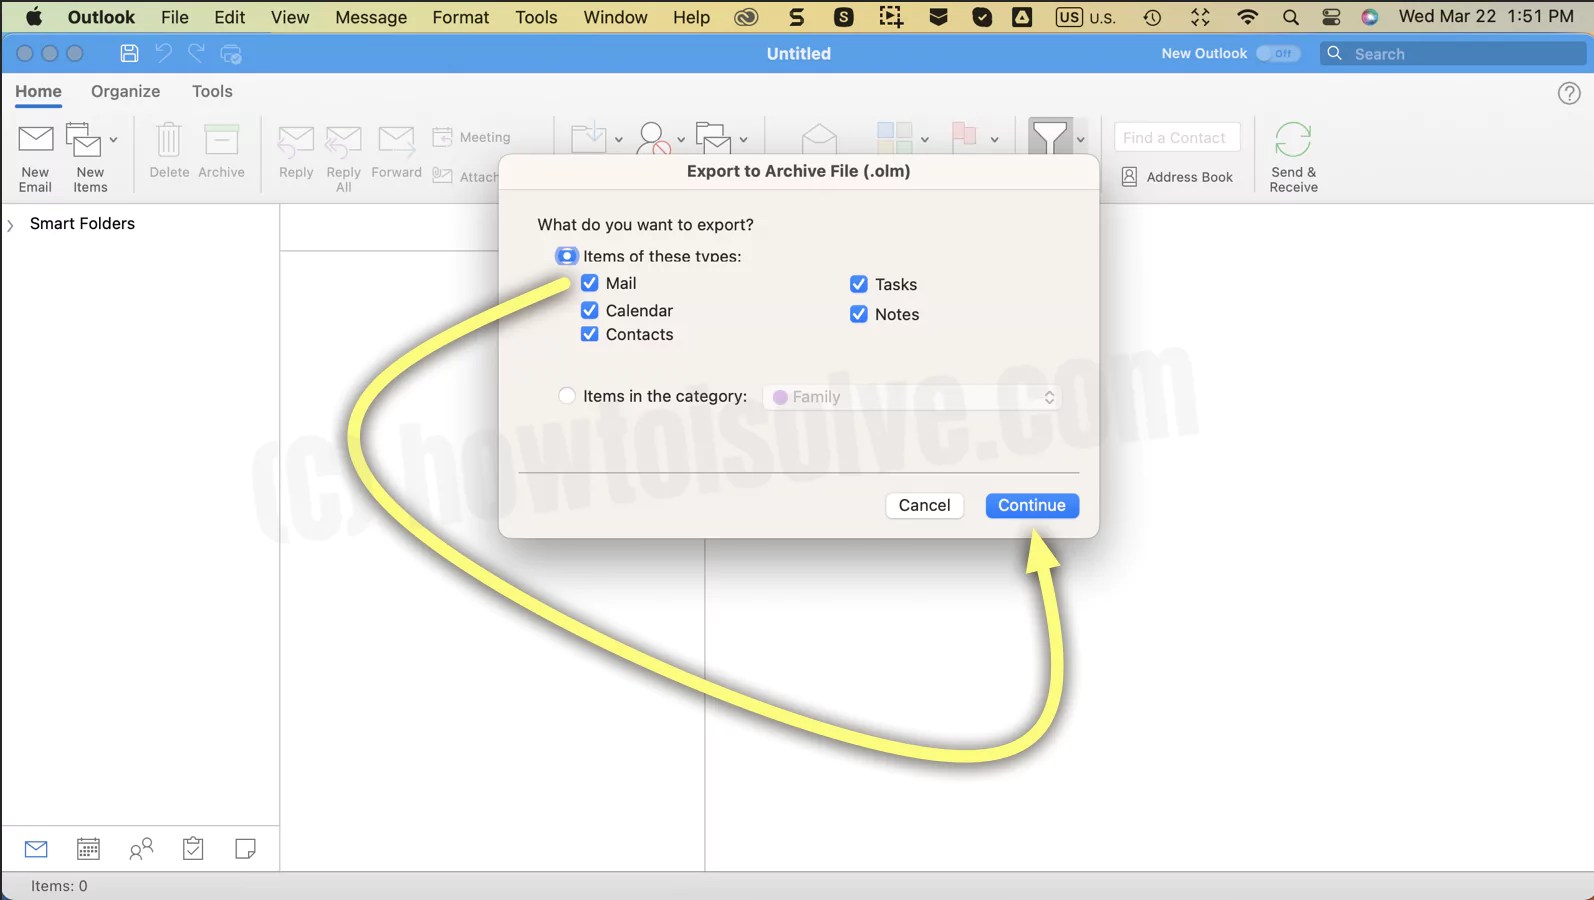Open the Control Center icon in menu bar
The height and width of the screenshot is (900, 1594).
click(1331, 17)
